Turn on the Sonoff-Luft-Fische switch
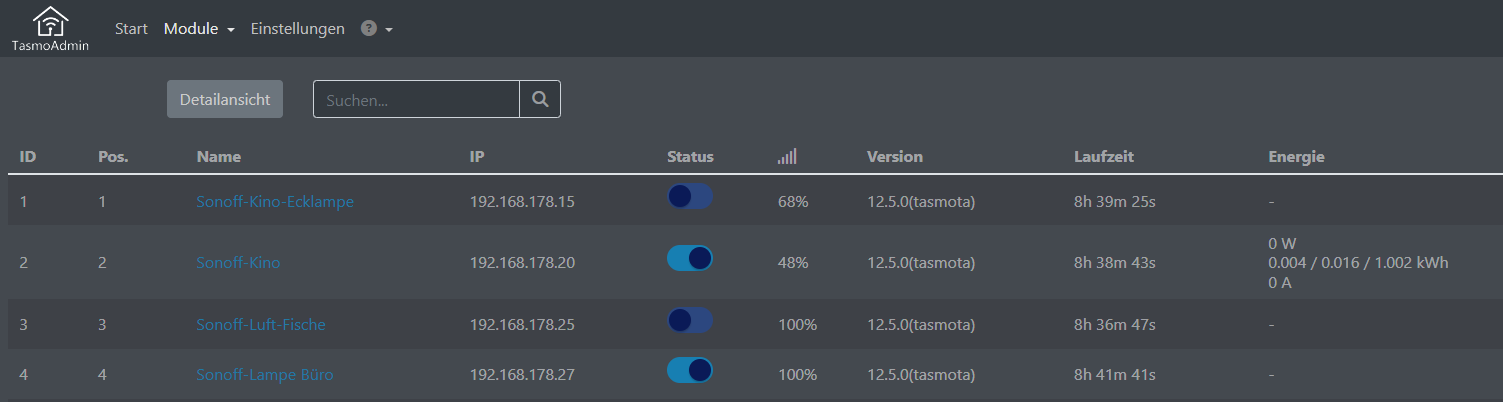This screenshot has height=402, width=1503. click(x=690, y=320)
